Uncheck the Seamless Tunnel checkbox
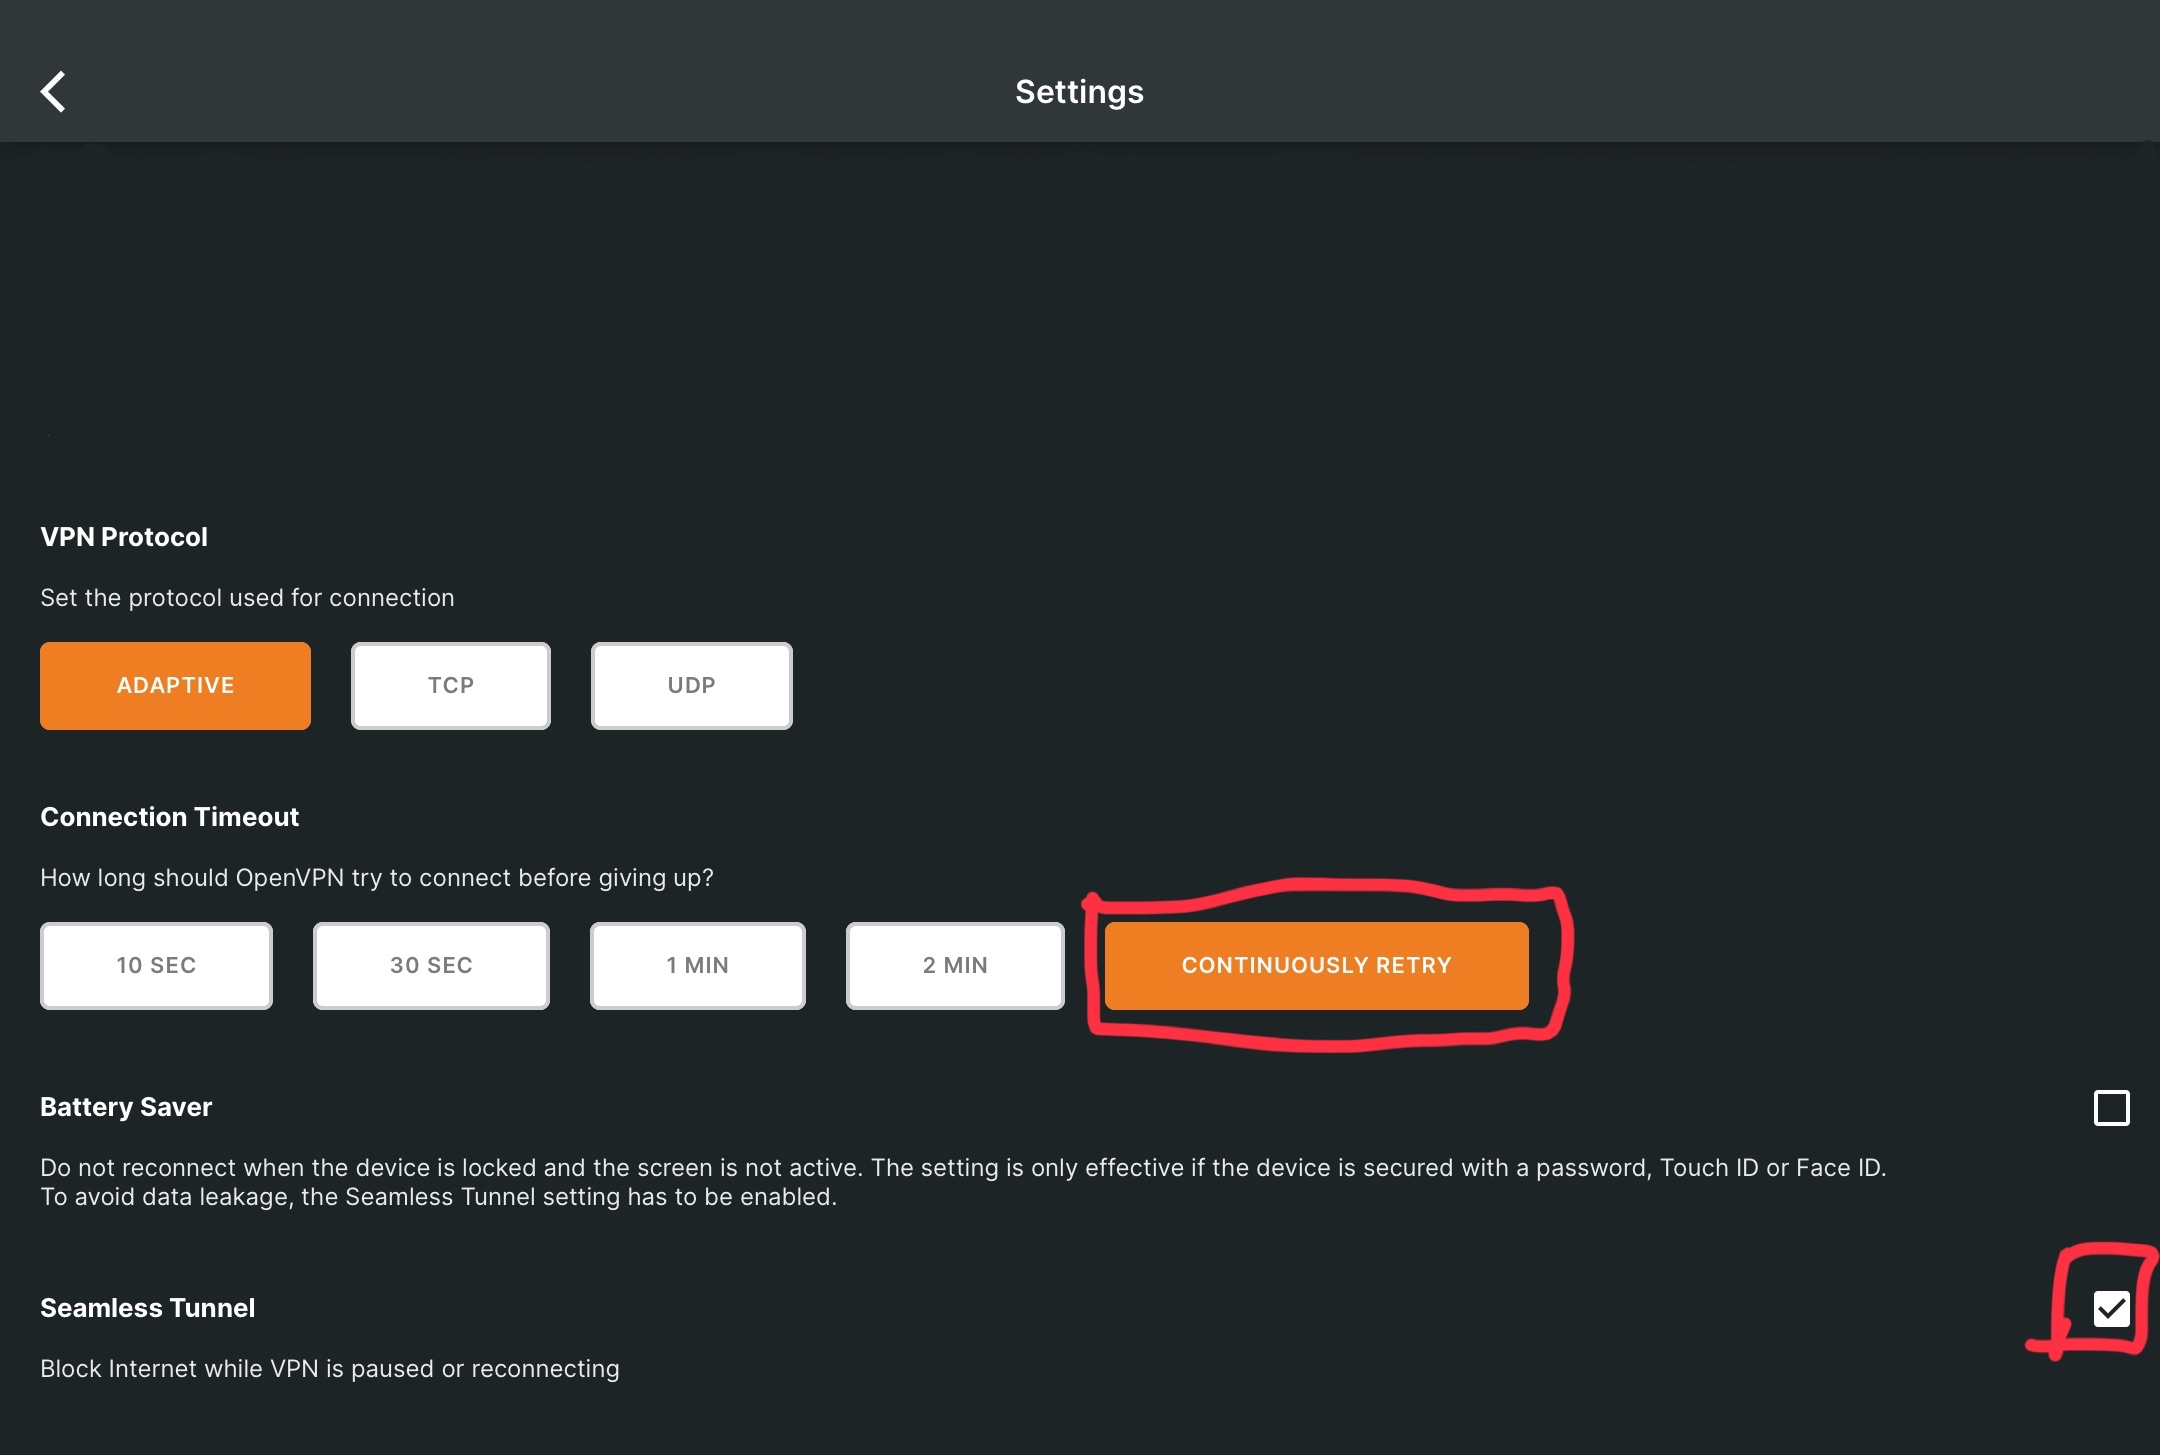2160x1455 pixels. click(2111, 1308)
